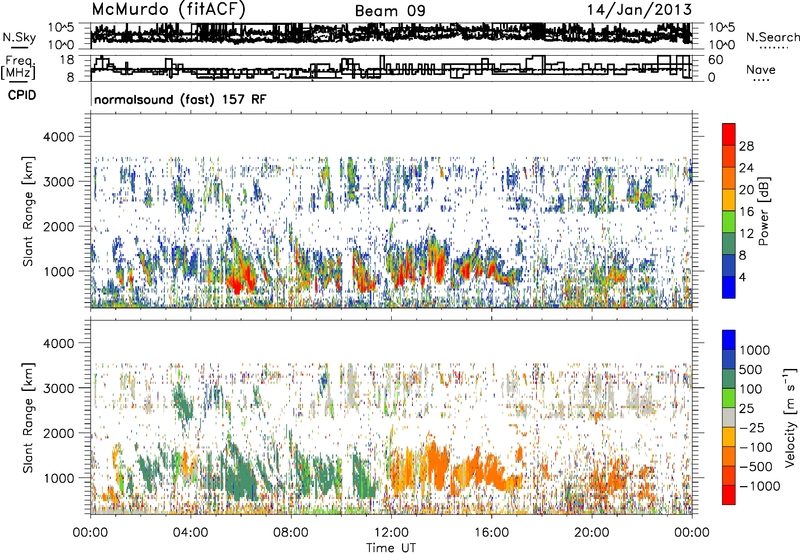Click the 'McMurdo (fitACF)' title text

[168, 10]
